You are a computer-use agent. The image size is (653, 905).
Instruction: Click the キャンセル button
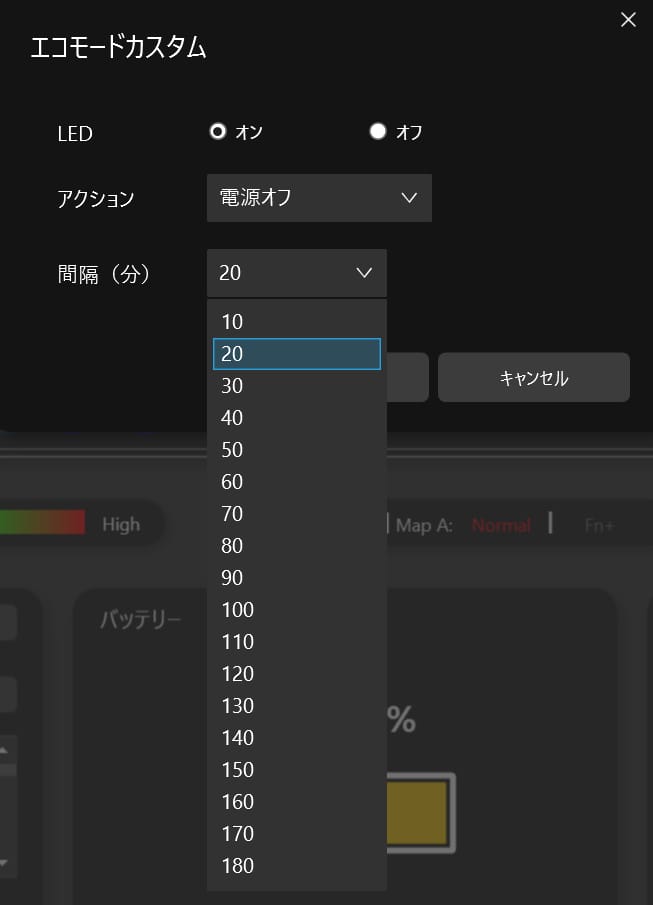(x=533, y=378)
